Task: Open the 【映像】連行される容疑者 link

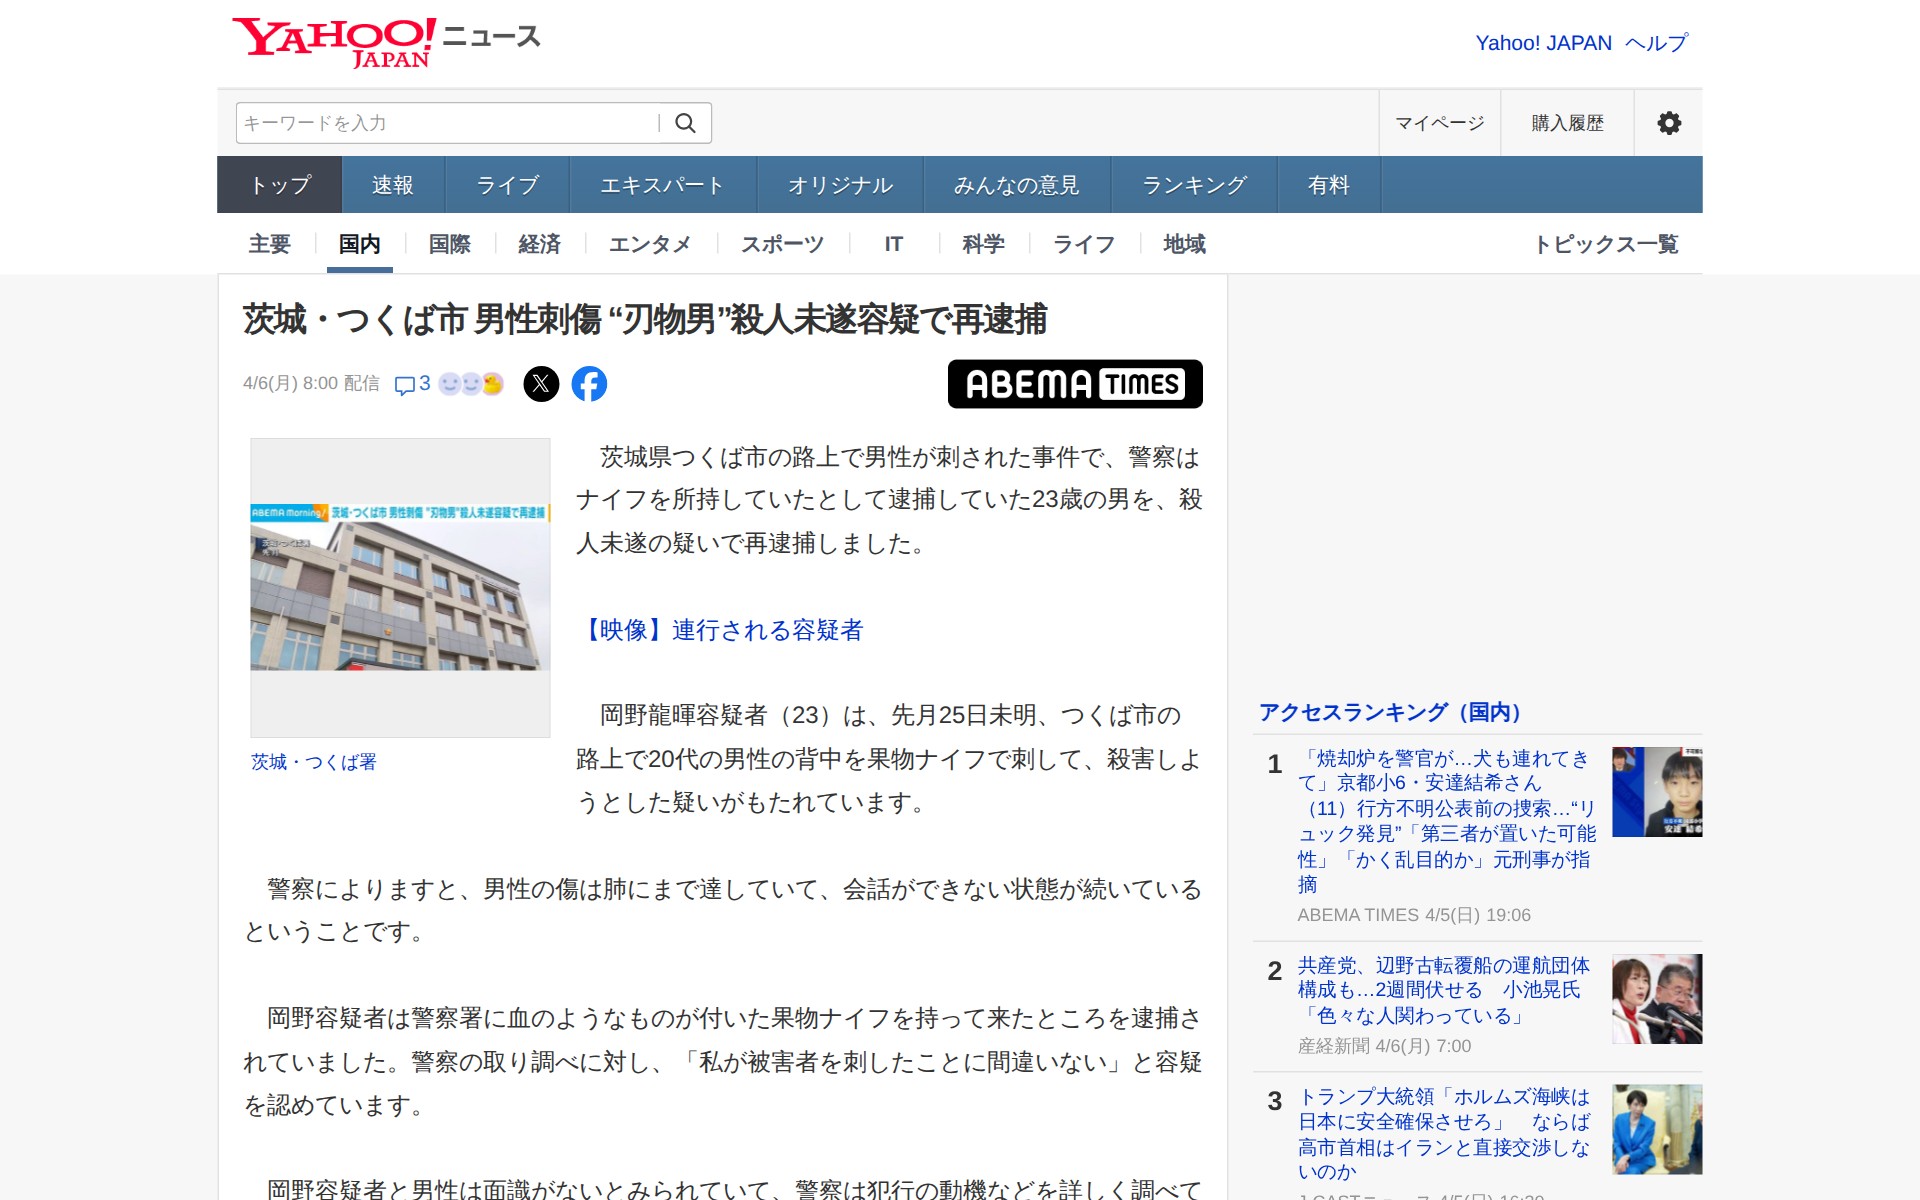Action: pos(721,630)
